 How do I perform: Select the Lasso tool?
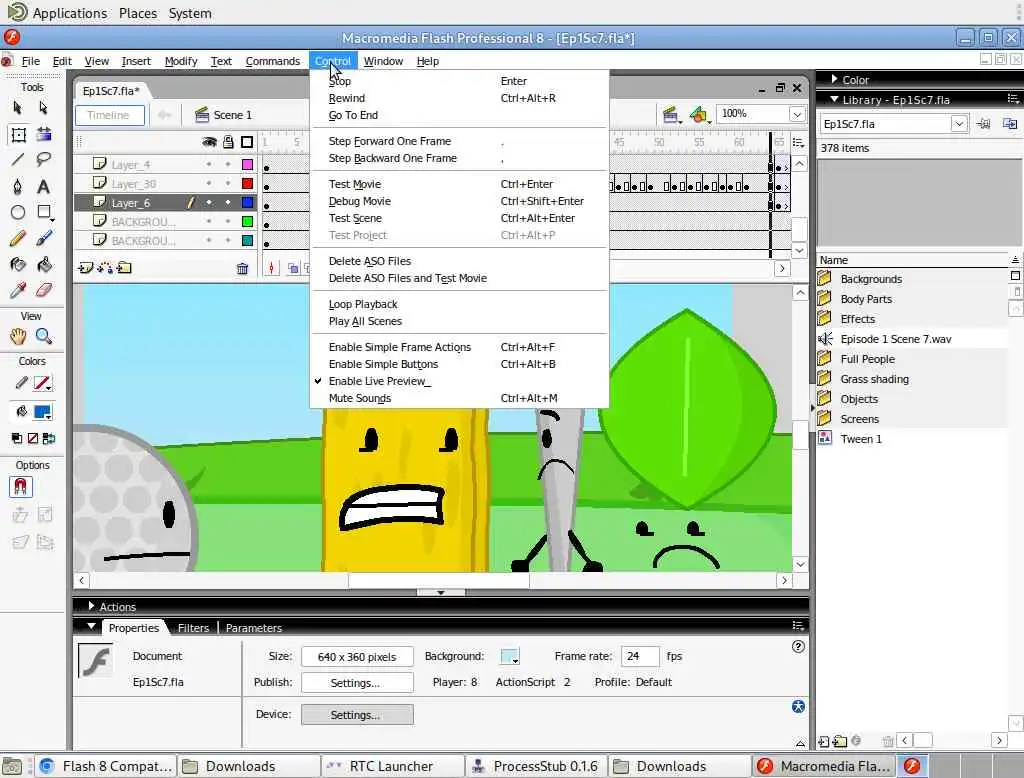43,159
